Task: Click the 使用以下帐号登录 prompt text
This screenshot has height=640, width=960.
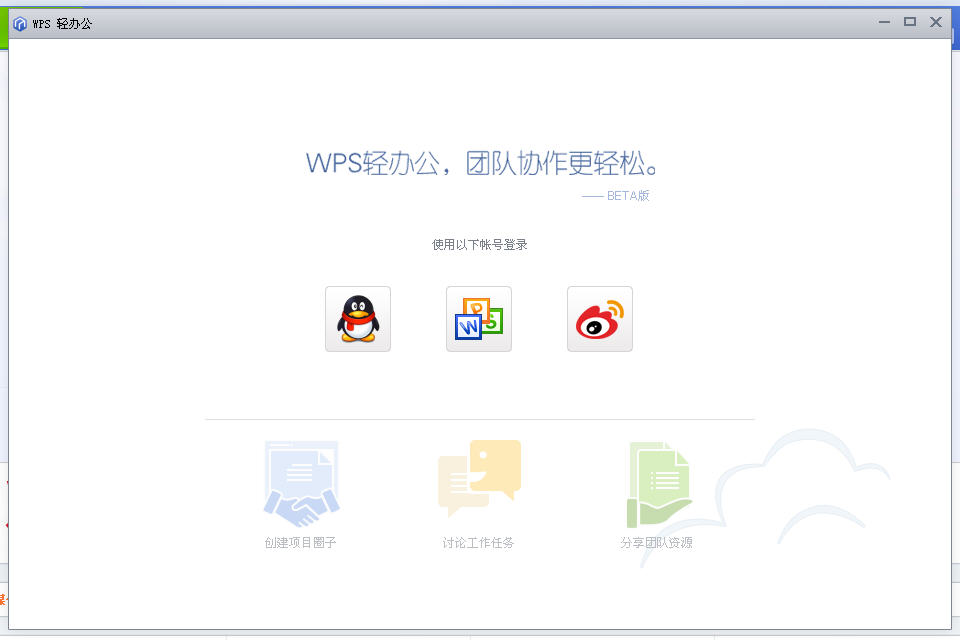Action: pos(479,244)
